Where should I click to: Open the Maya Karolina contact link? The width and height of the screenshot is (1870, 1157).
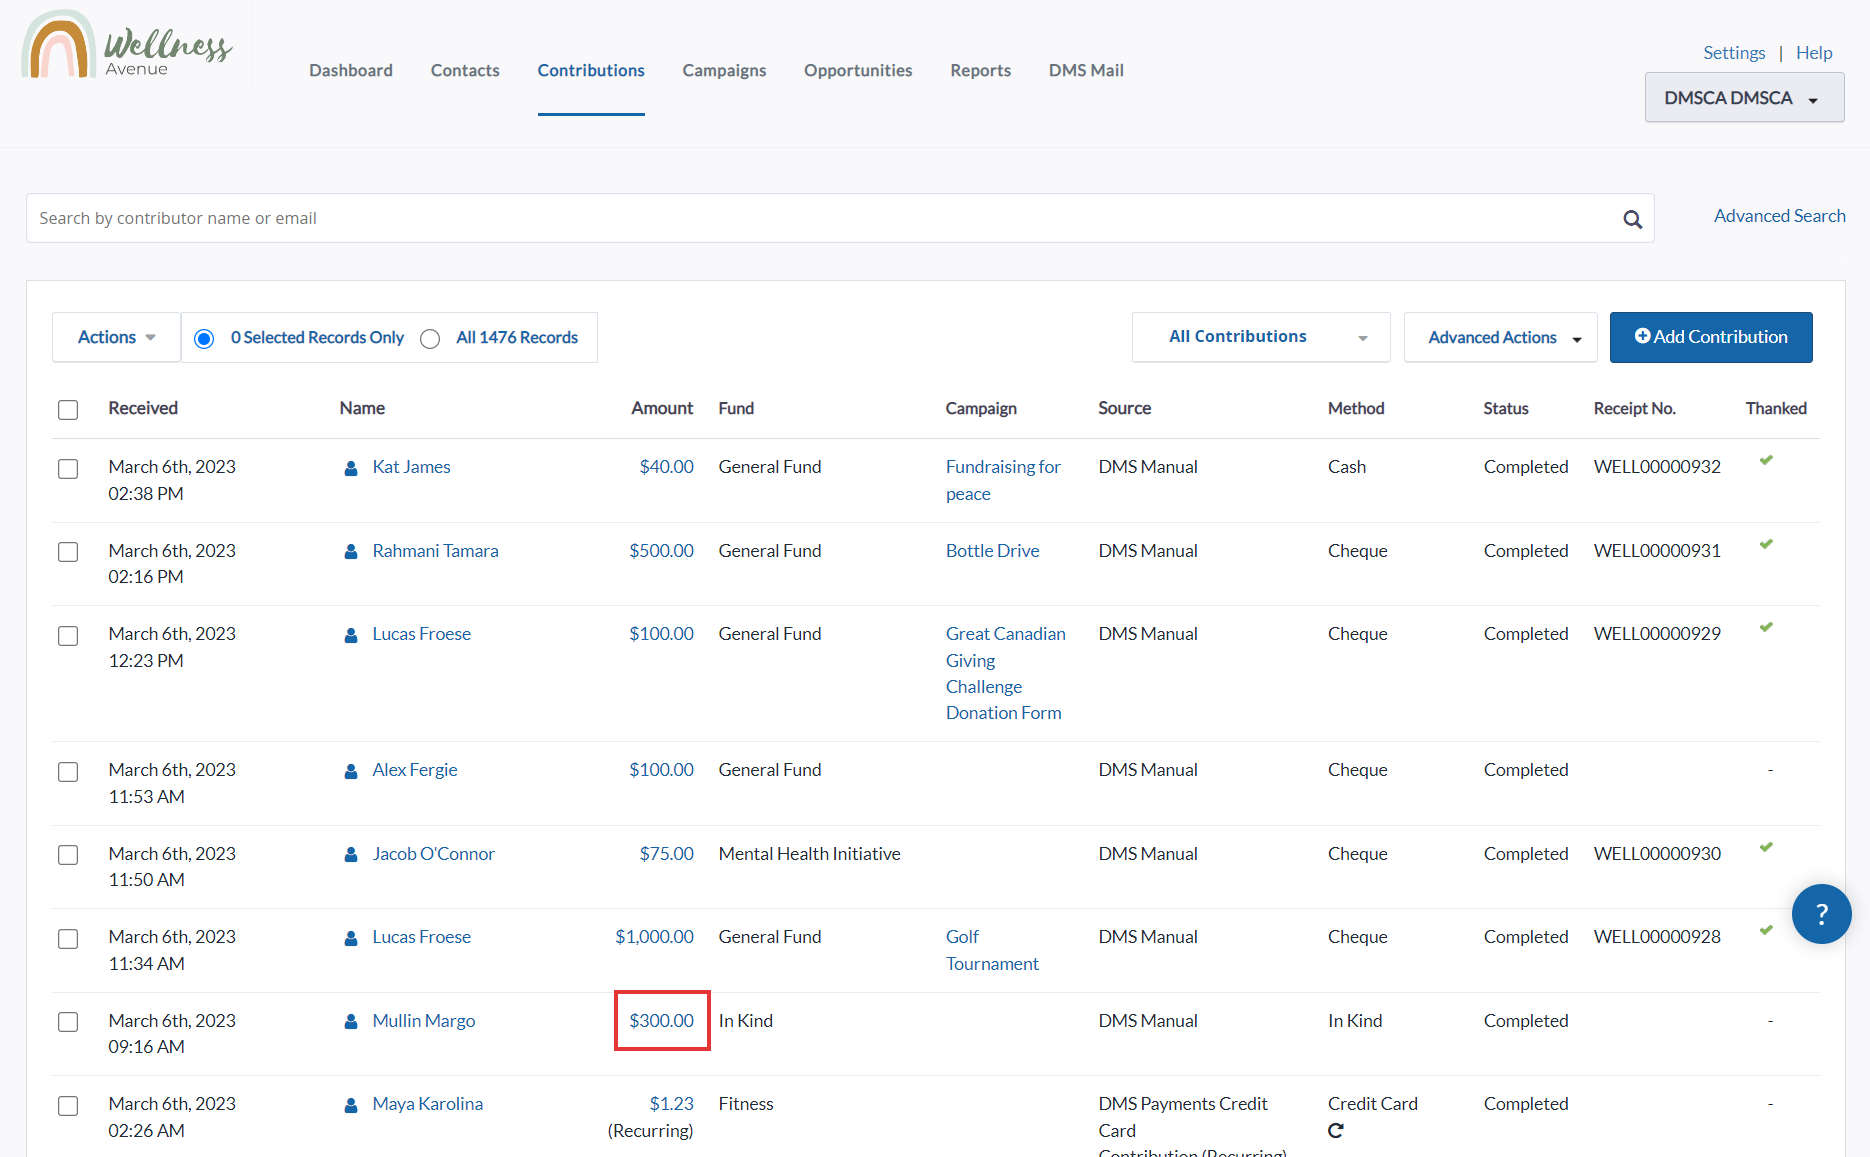(427, 1104)
